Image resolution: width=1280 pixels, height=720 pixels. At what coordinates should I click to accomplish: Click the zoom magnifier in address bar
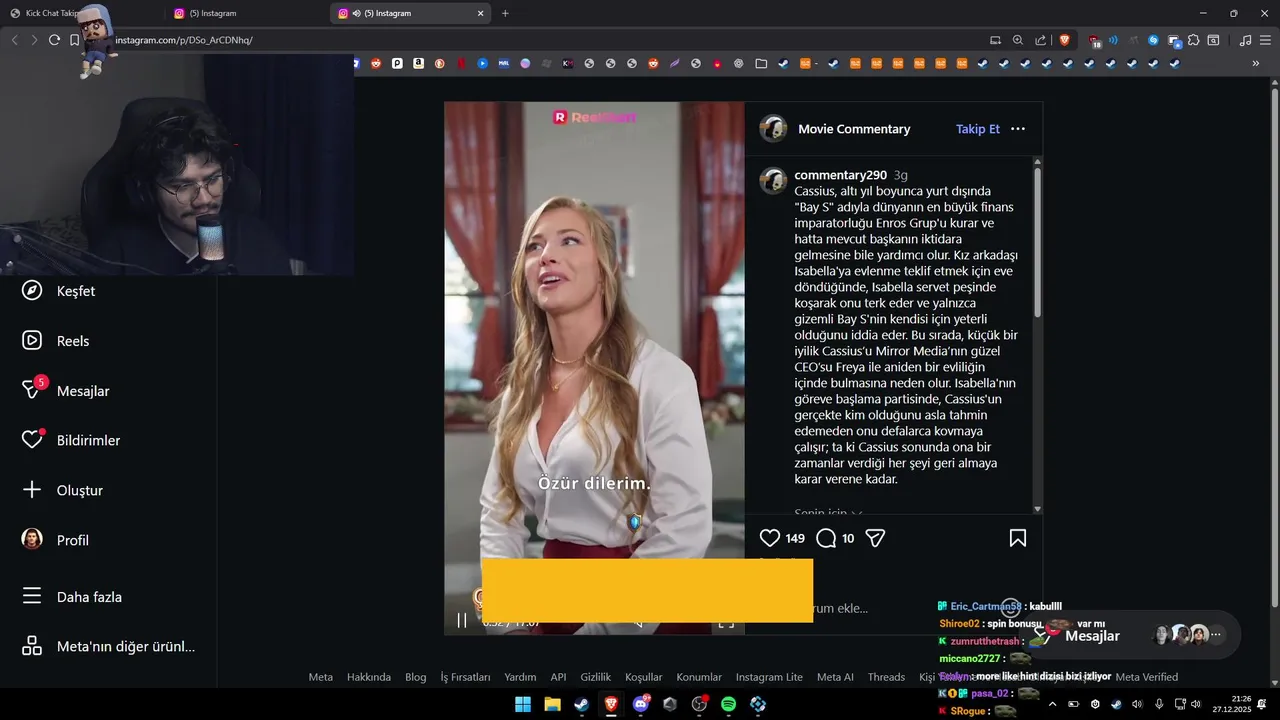(x=1018, y=40)
